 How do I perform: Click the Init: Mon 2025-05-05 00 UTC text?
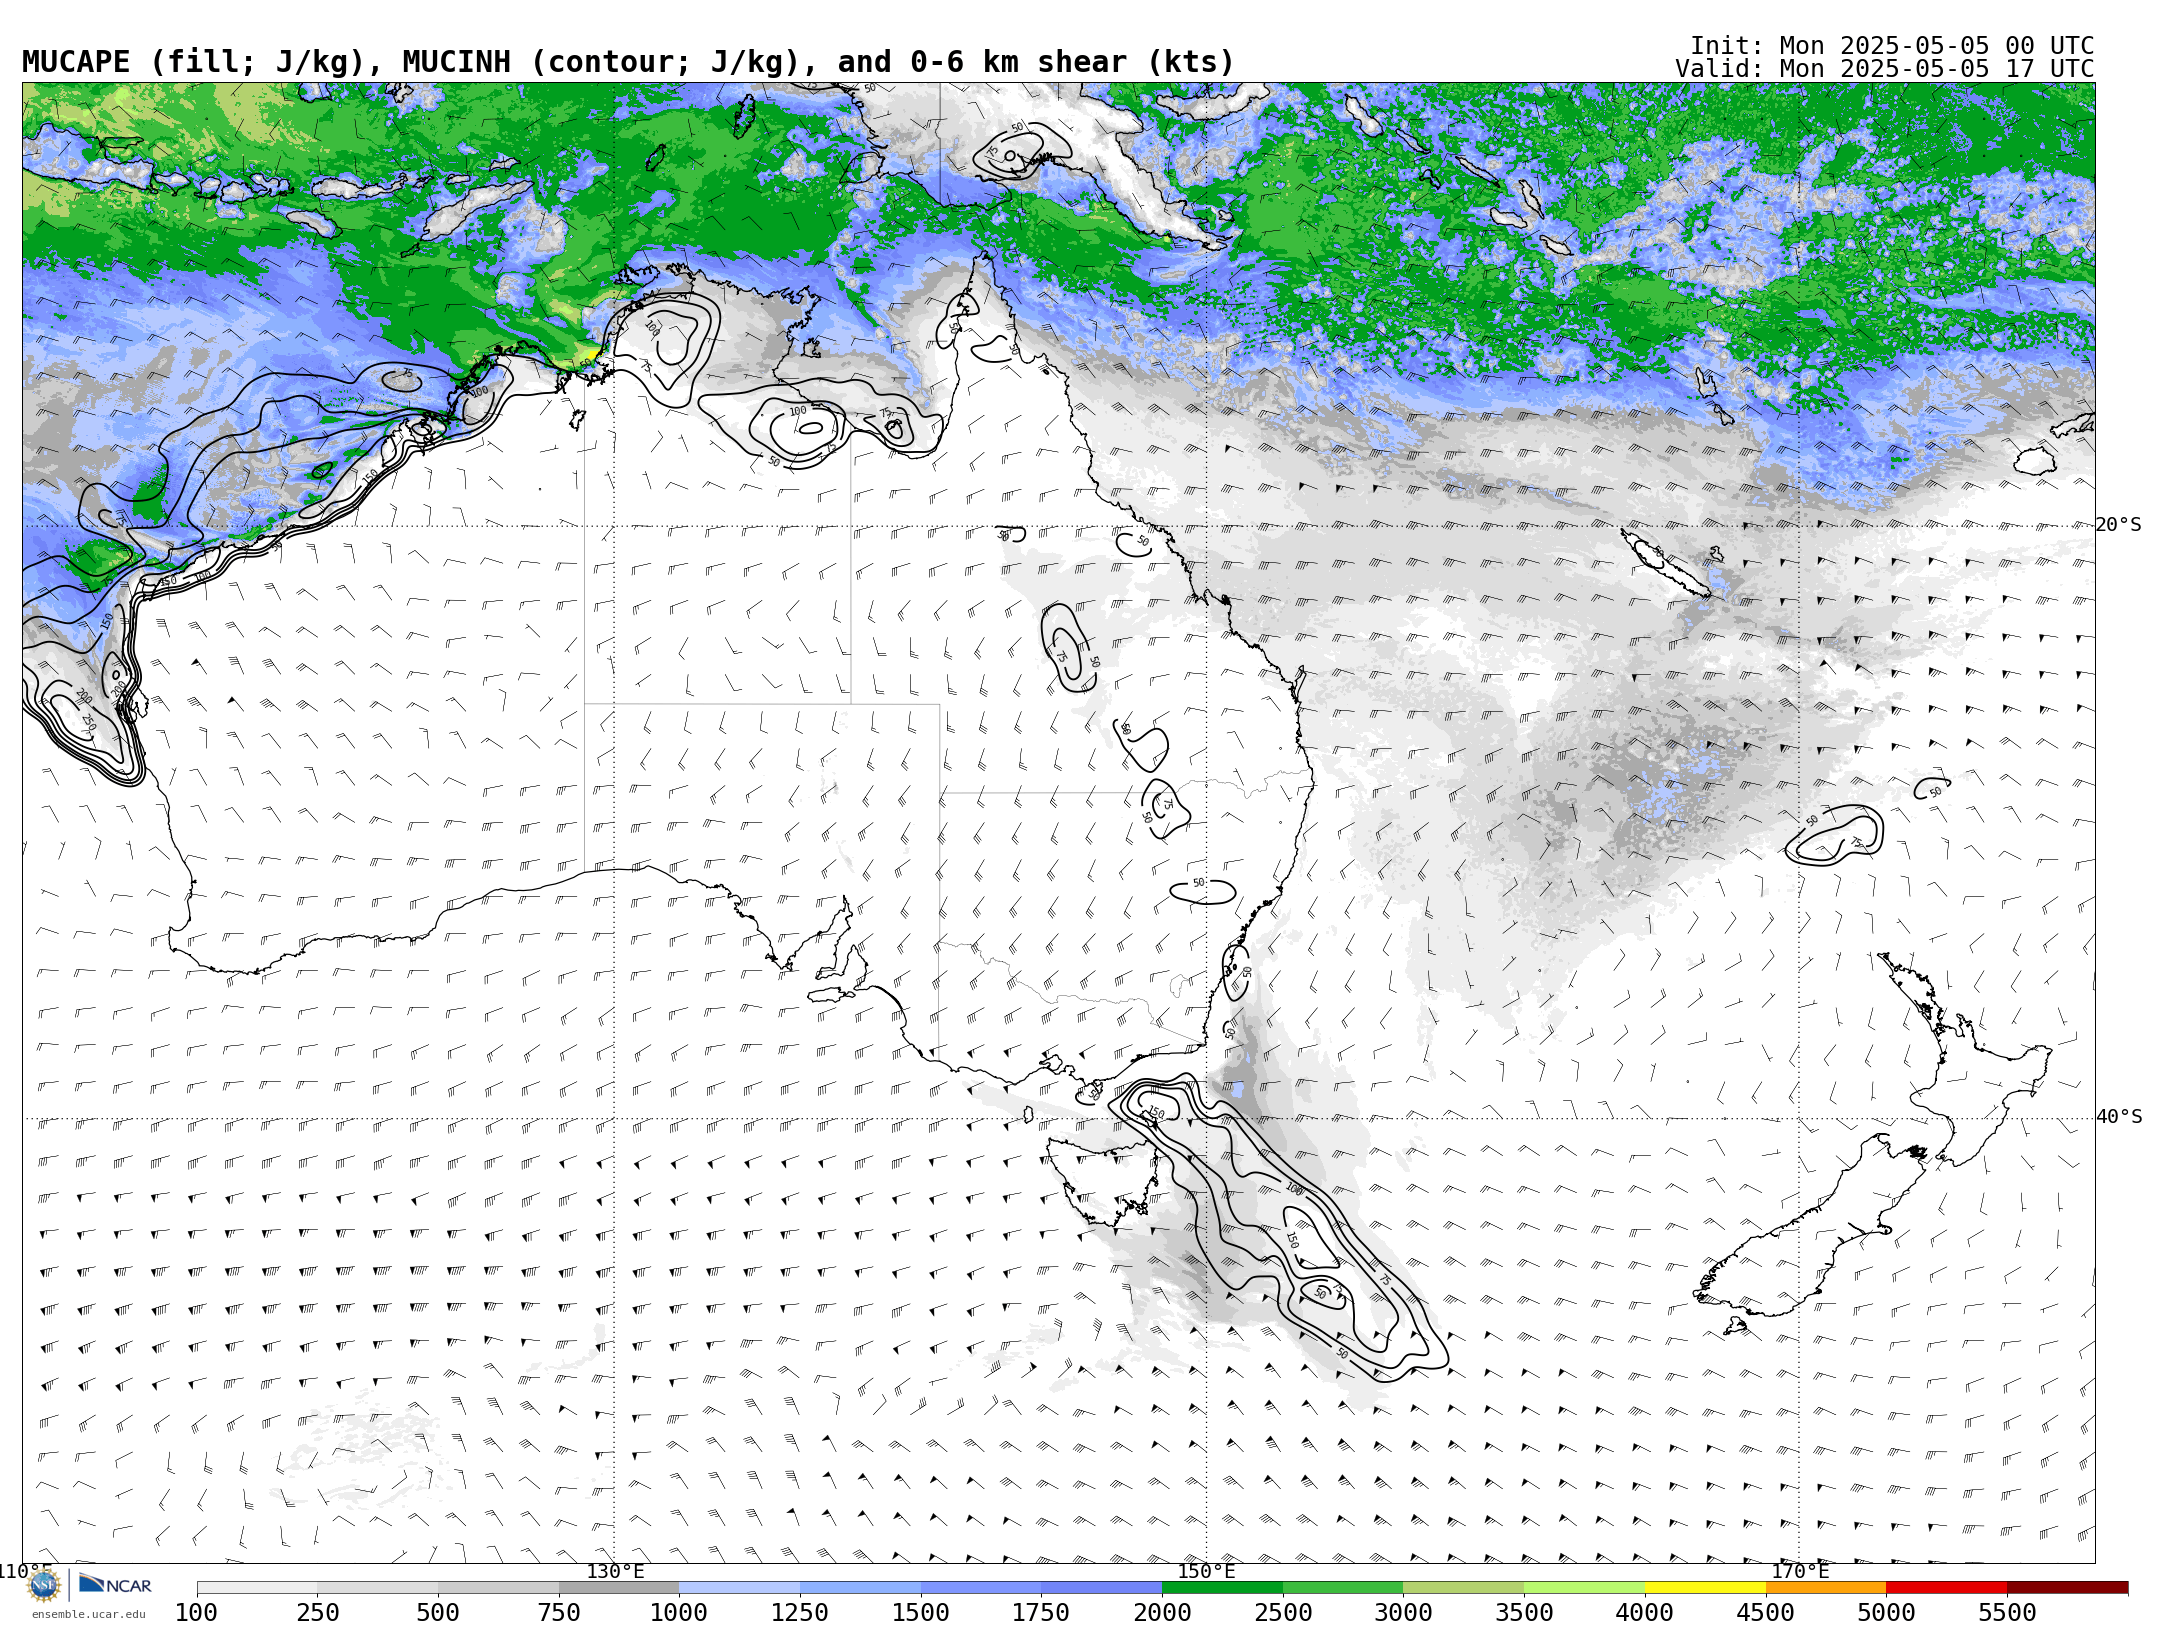coord(1892,46)
